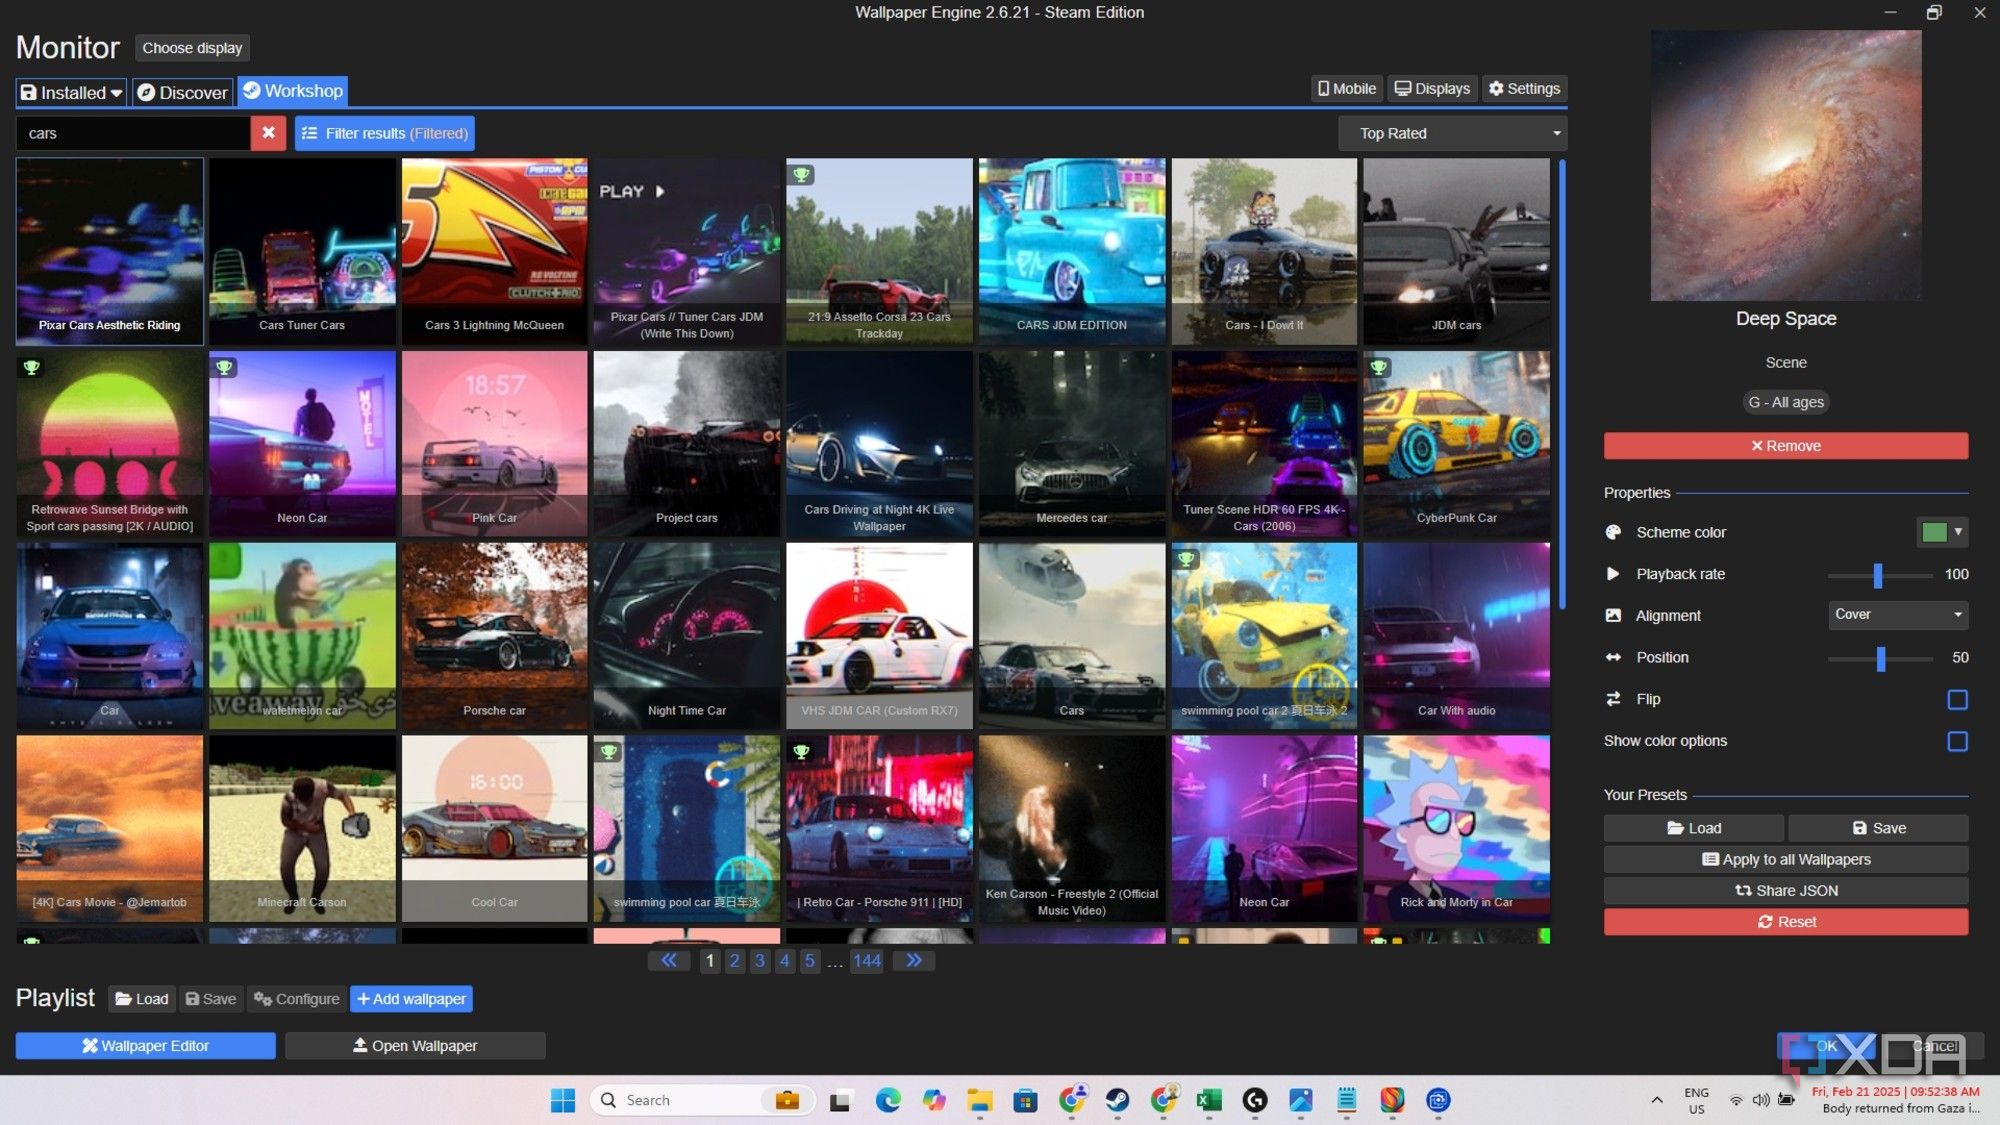This screenshot has width=2000, height=1125.
Task: Open the Settings panel
Action: pos(1524,88)
